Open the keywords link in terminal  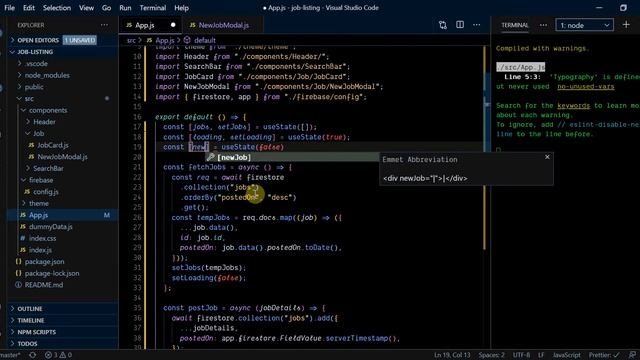[x=573, y=106]
